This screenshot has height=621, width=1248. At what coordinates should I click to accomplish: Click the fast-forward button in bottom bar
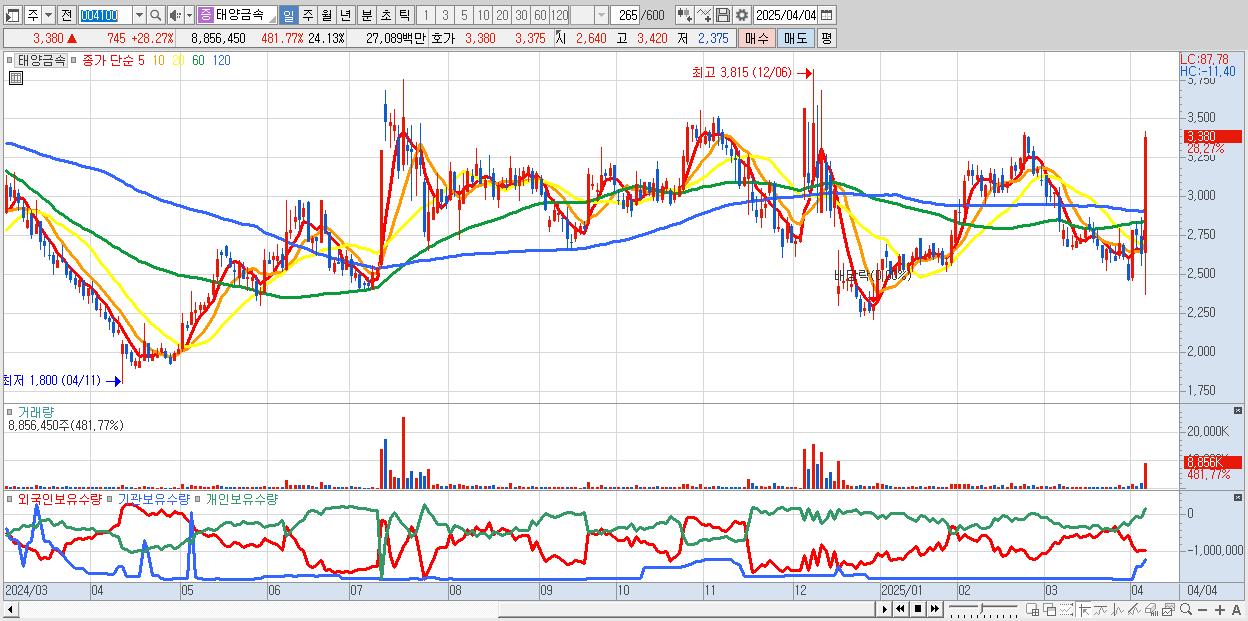click(935, 608)
